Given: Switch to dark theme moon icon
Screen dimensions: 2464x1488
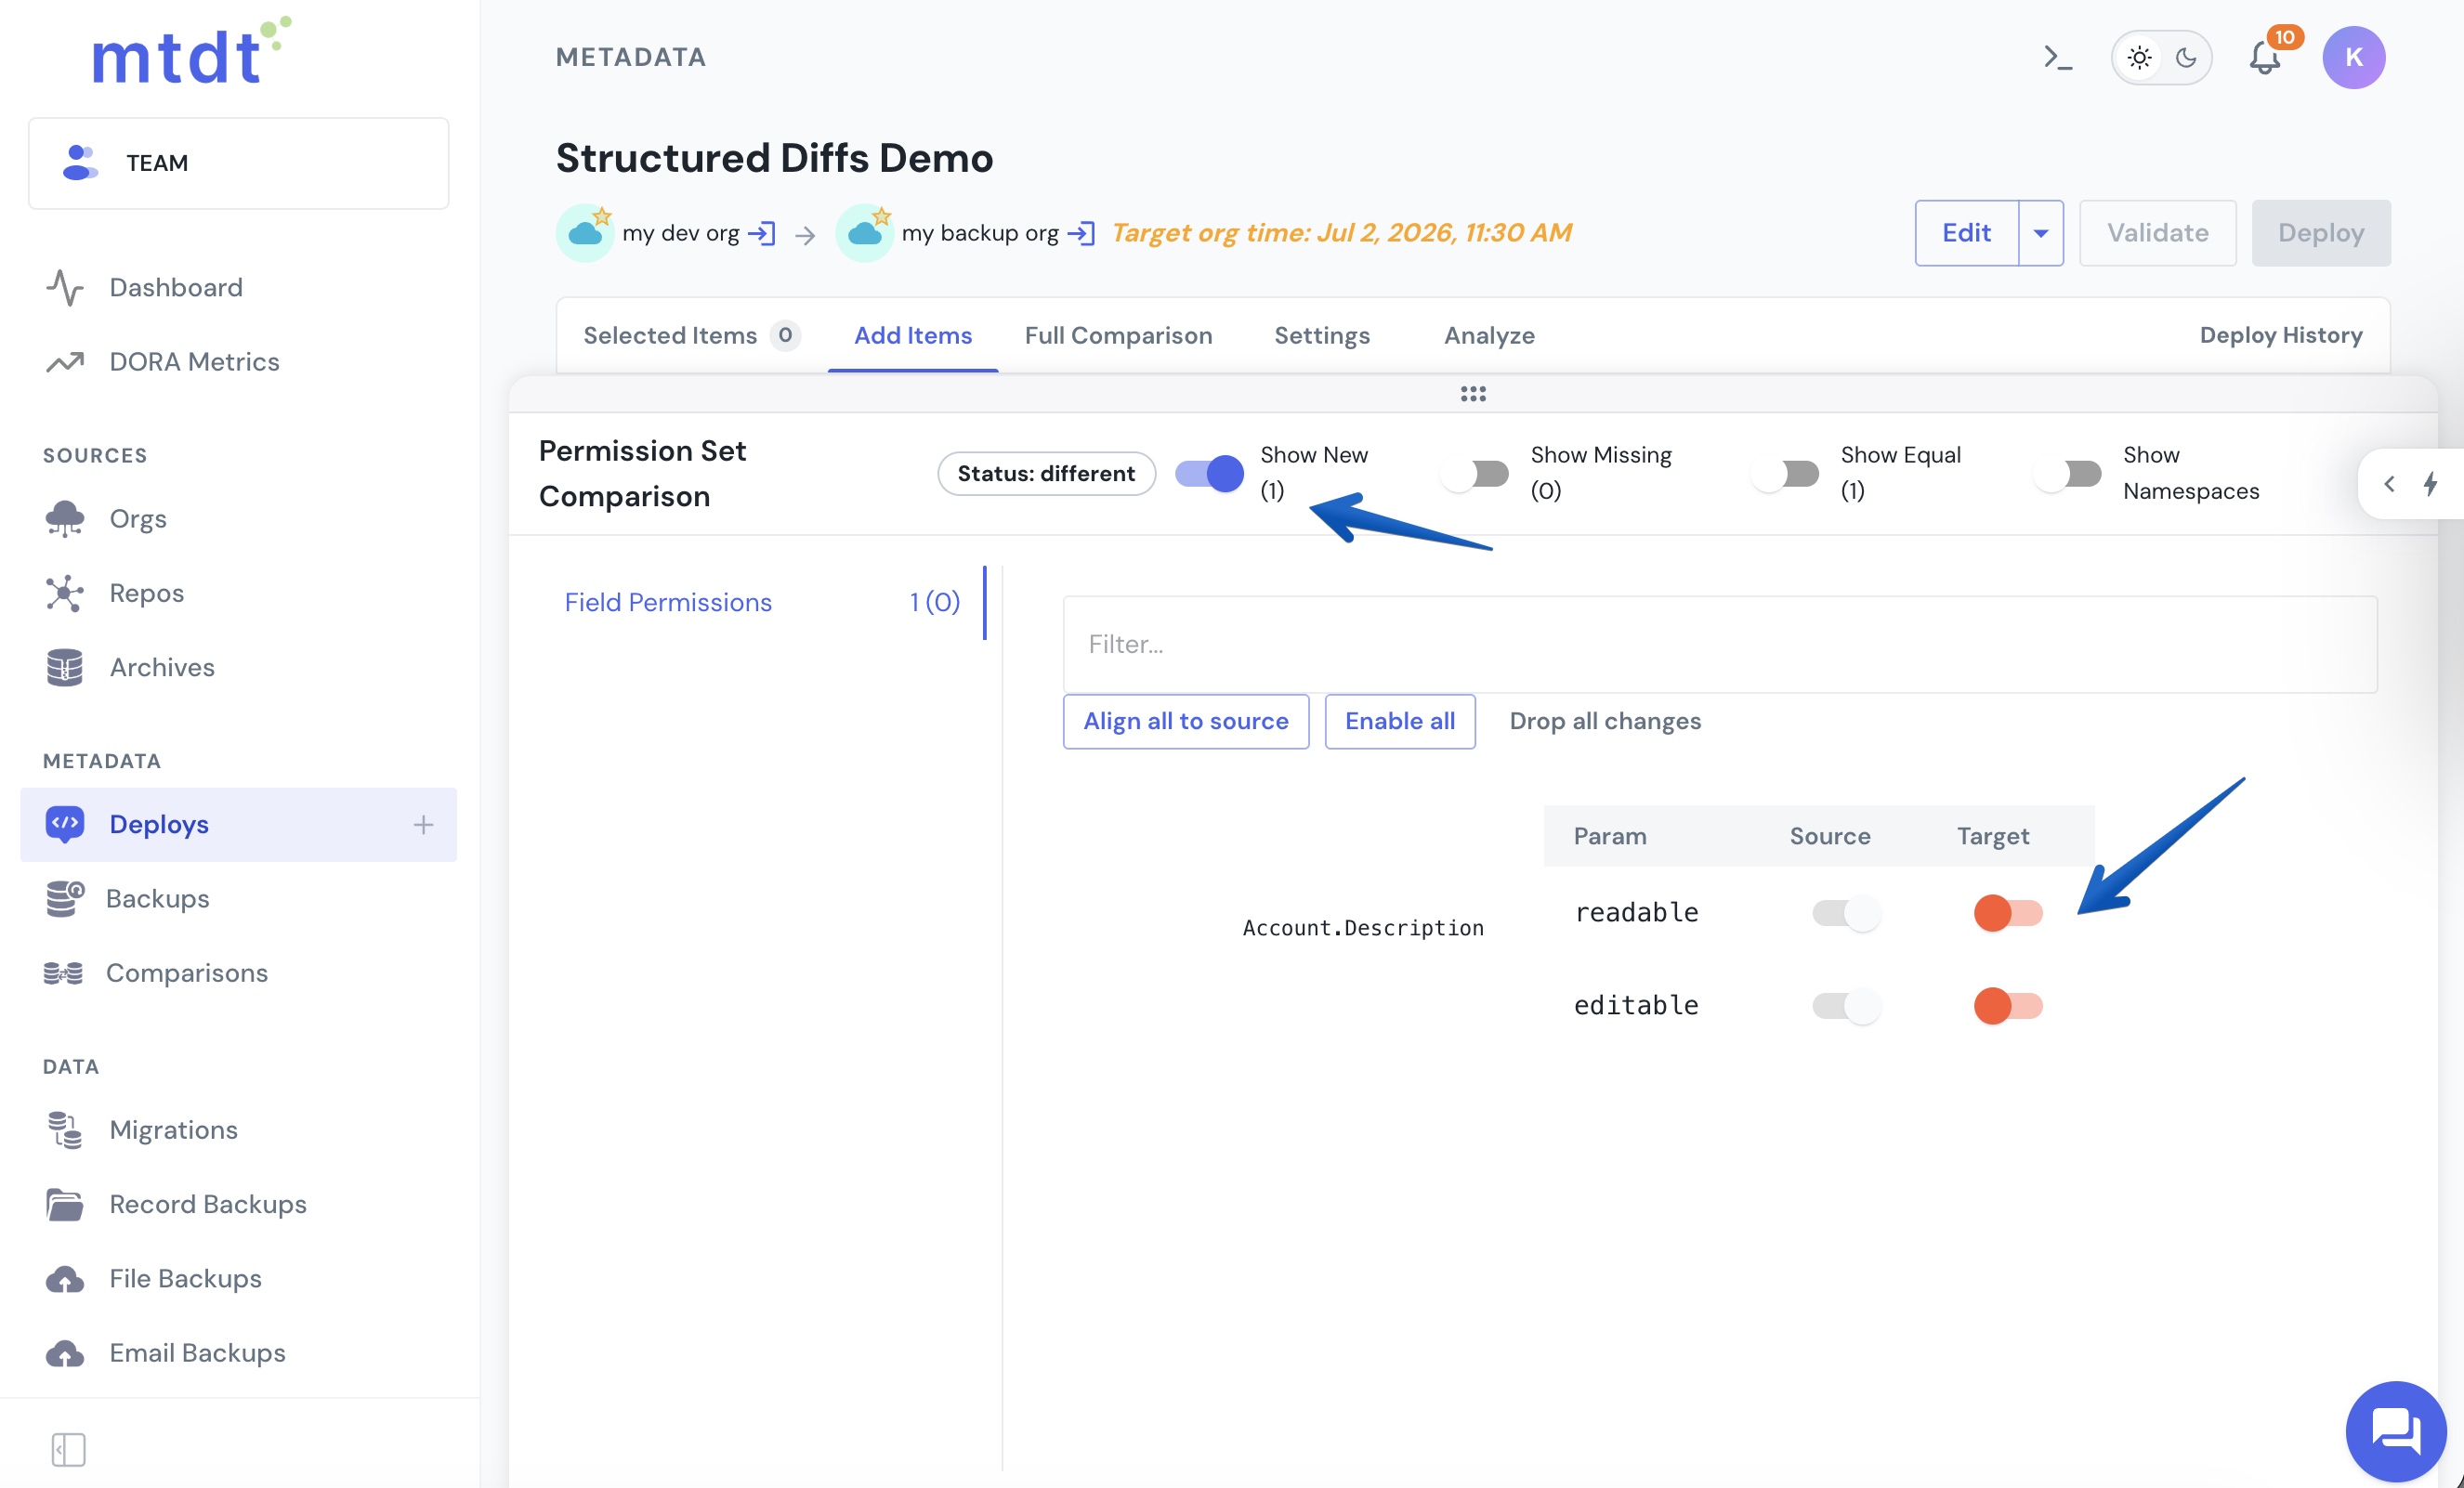Looking at the screenshot, I should [x=2186, y=58].
